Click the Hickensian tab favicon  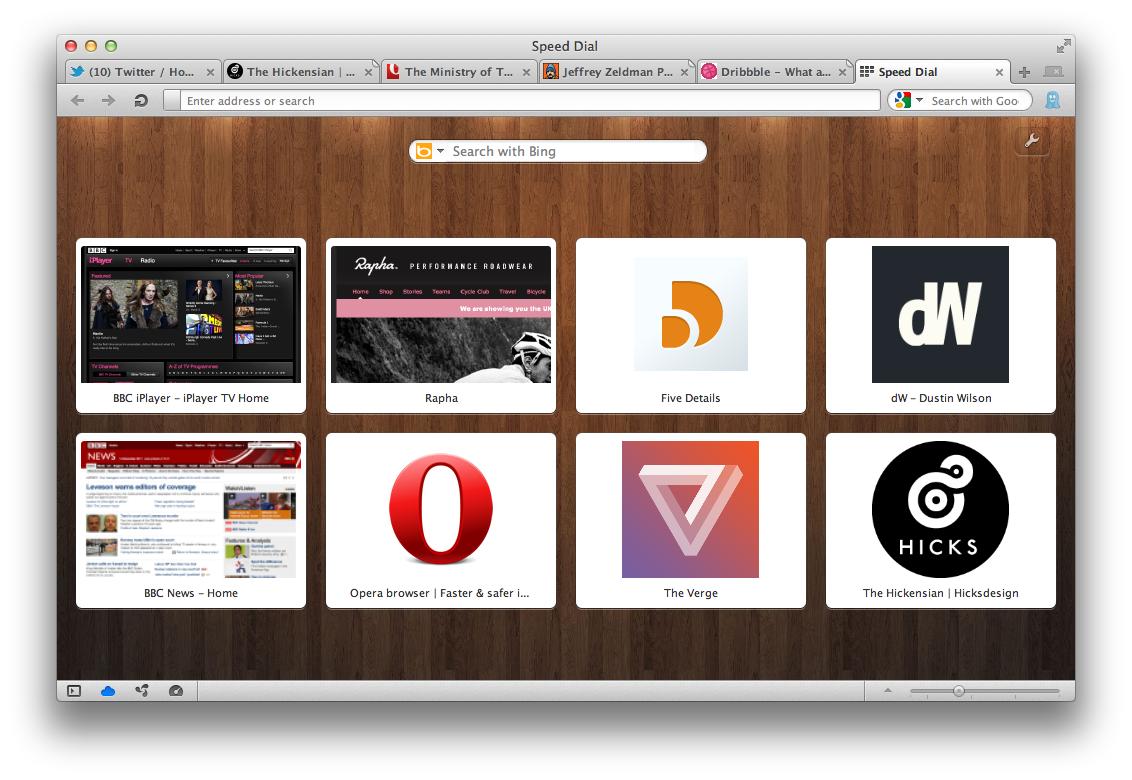click(235, 72)
